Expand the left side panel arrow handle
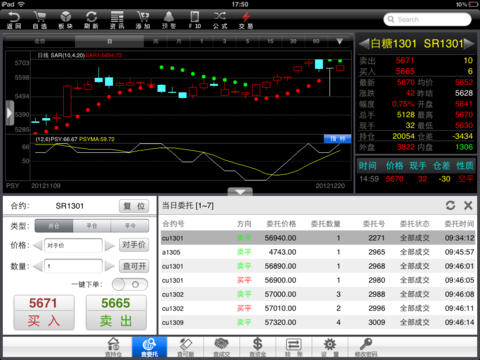Viewport: 480px width, 360px height. tap(10, 113)
